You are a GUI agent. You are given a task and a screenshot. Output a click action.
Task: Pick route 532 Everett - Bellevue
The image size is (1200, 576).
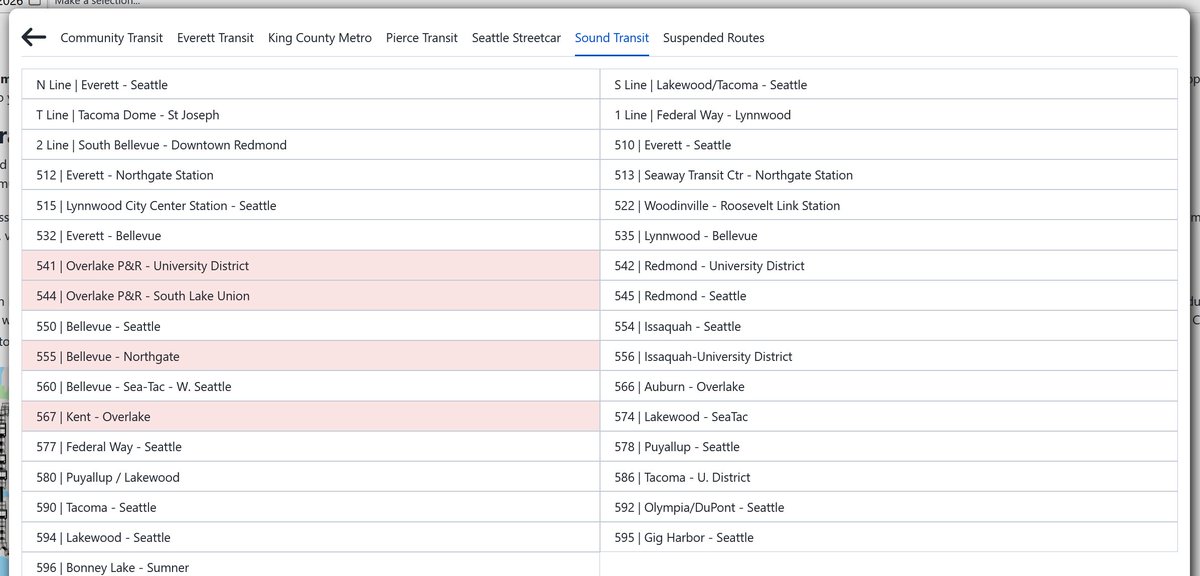pos(310,235)
